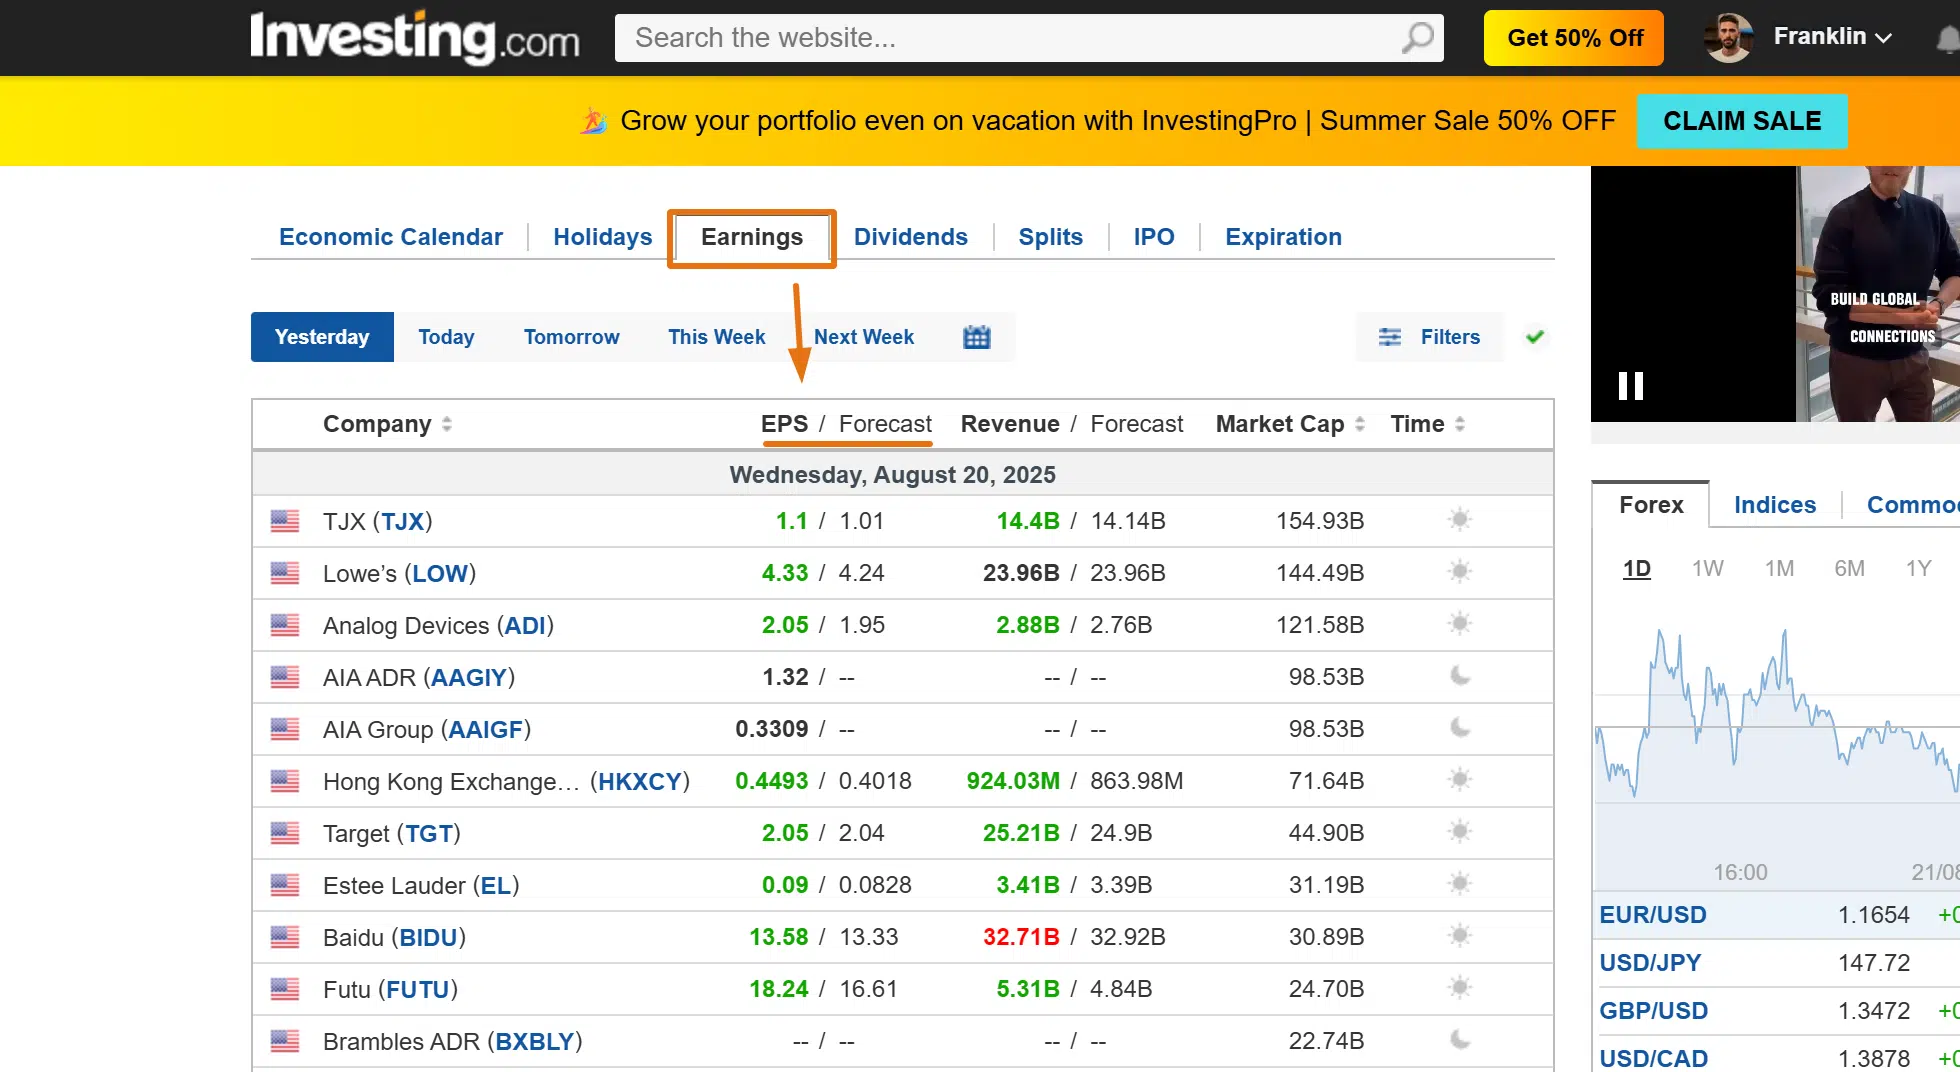Image resolution: width=1960 pixels, height=1072 pixels.
Task: Click the US flag beside Analog Devices
Action: (x=285, y=625)
